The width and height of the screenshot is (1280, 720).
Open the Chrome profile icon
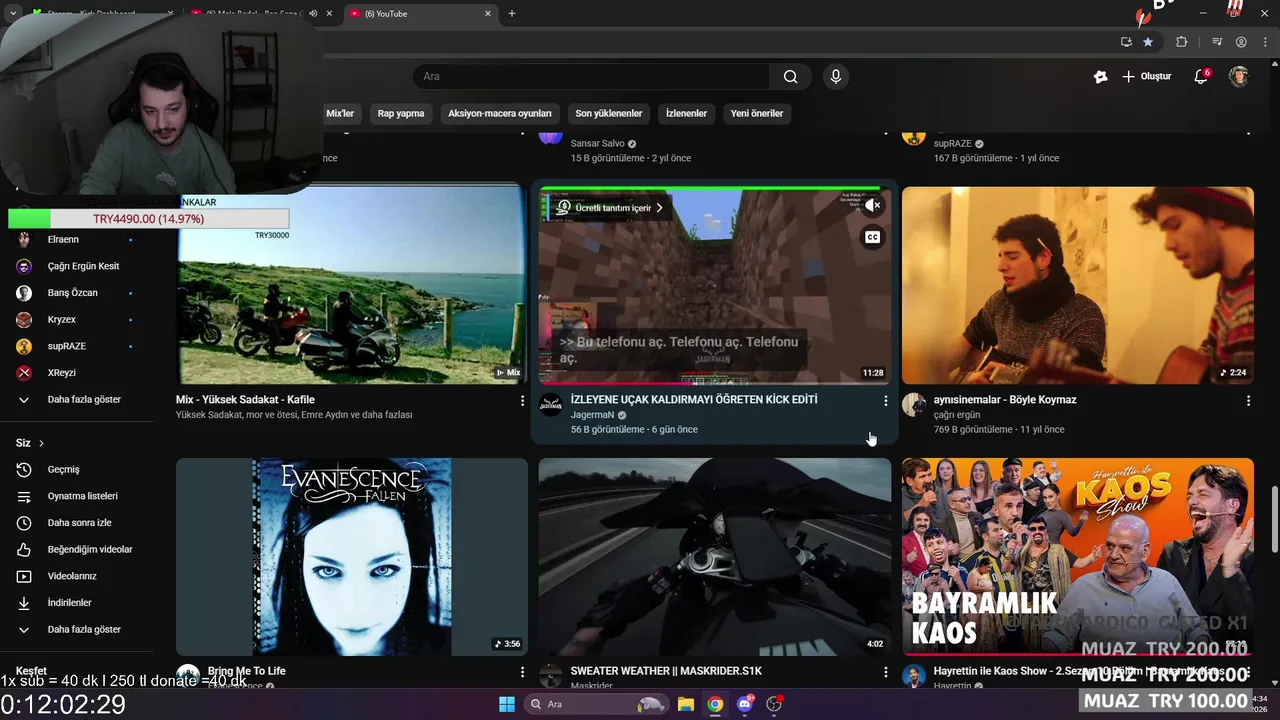(1241, 42)
